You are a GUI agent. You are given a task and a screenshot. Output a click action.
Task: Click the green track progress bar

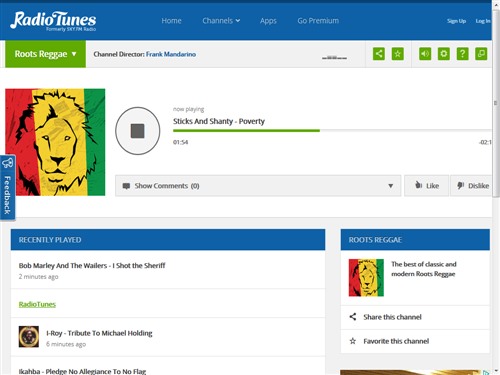[x=246, y=131]
